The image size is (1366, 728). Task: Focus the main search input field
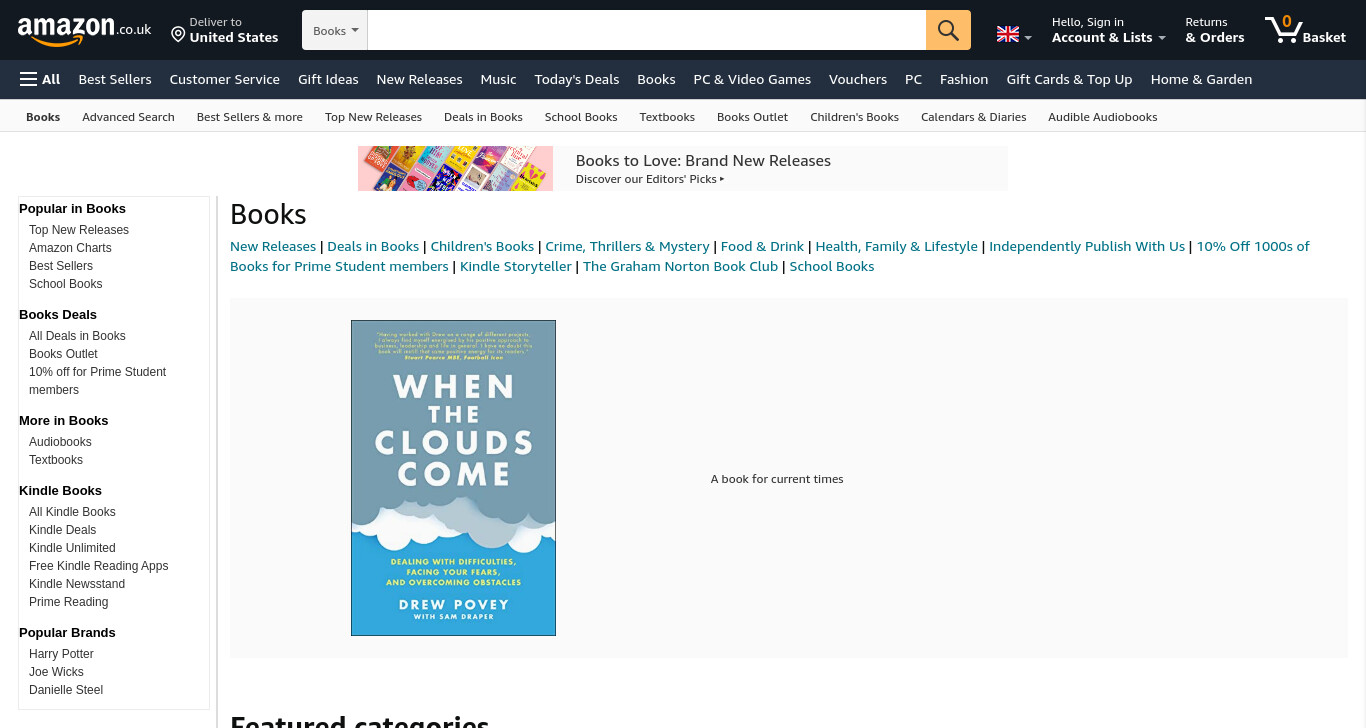tap(646, 30)
